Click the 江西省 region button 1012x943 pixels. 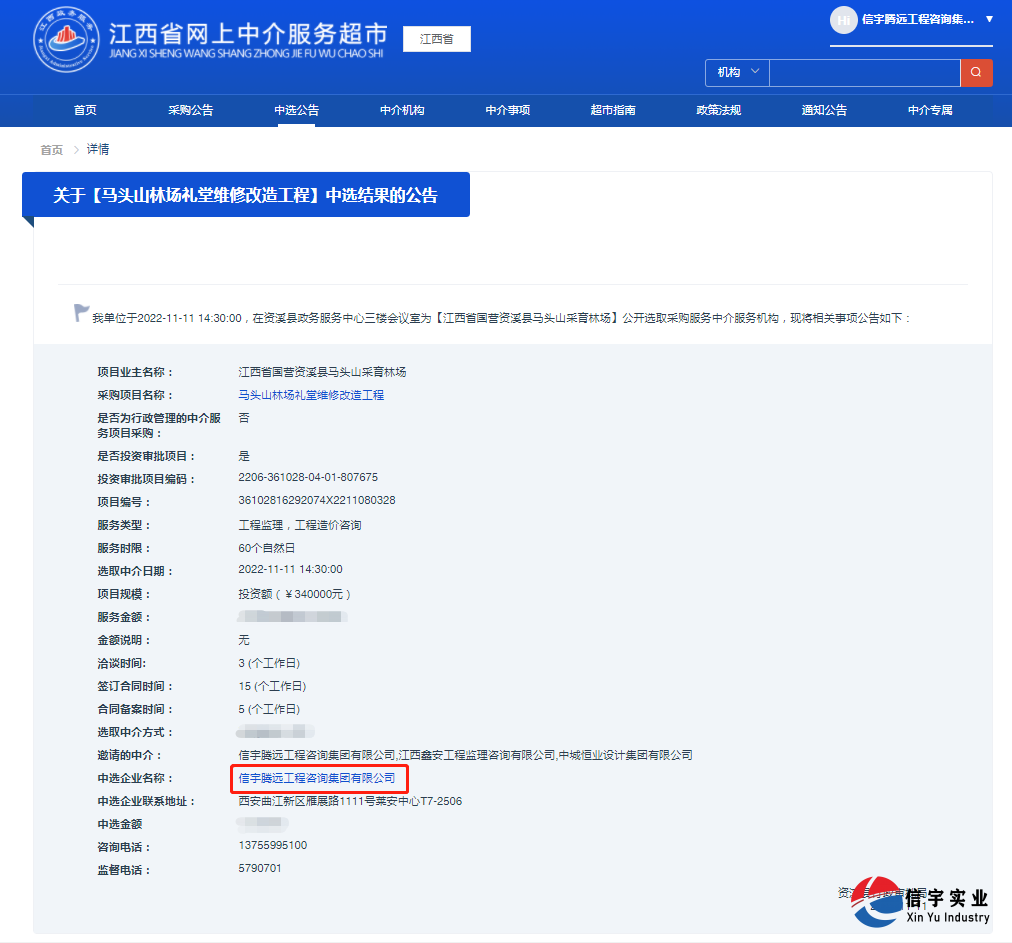click(x=436, y=39)
